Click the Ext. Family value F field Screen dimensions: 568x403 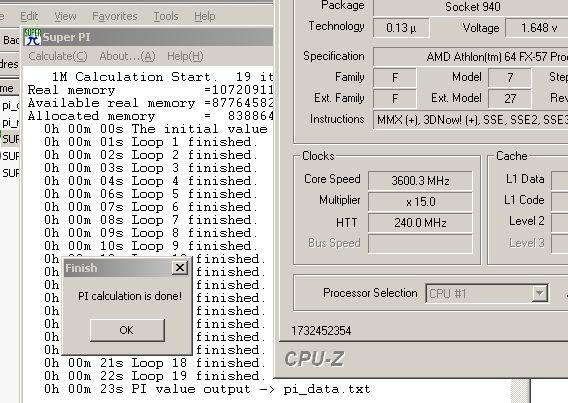coord(395,98)
